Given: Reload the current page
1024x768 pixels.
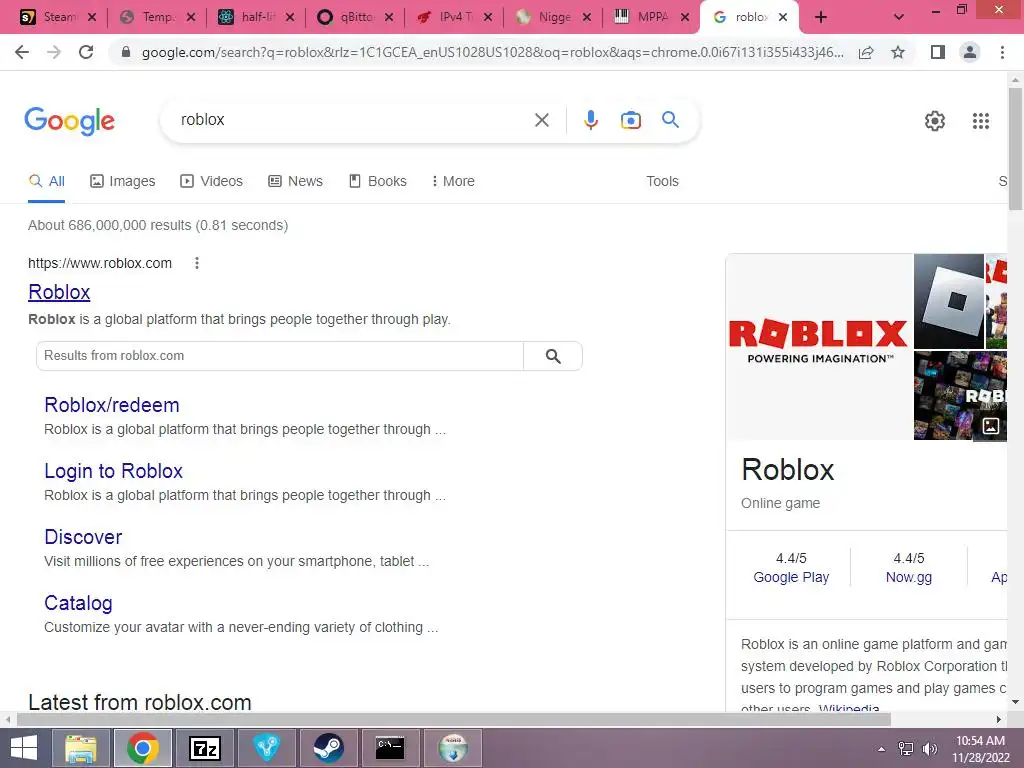Looking at the screenshot, I should 86,52.
